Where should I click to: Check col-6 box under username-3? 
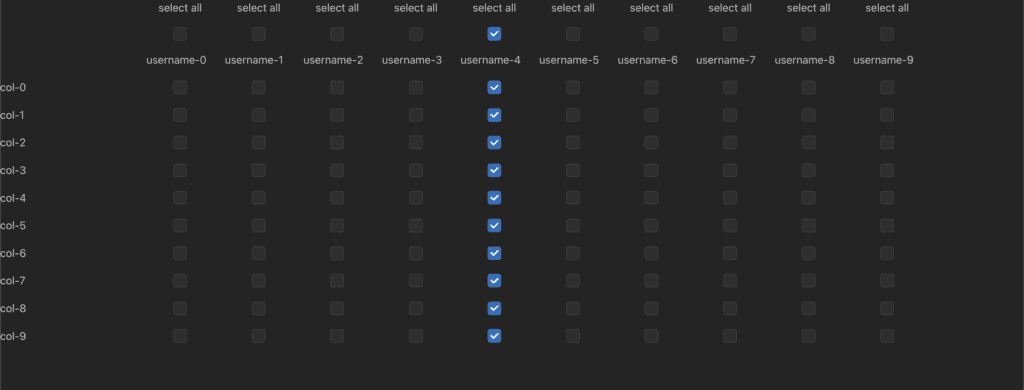coord(416,253)
